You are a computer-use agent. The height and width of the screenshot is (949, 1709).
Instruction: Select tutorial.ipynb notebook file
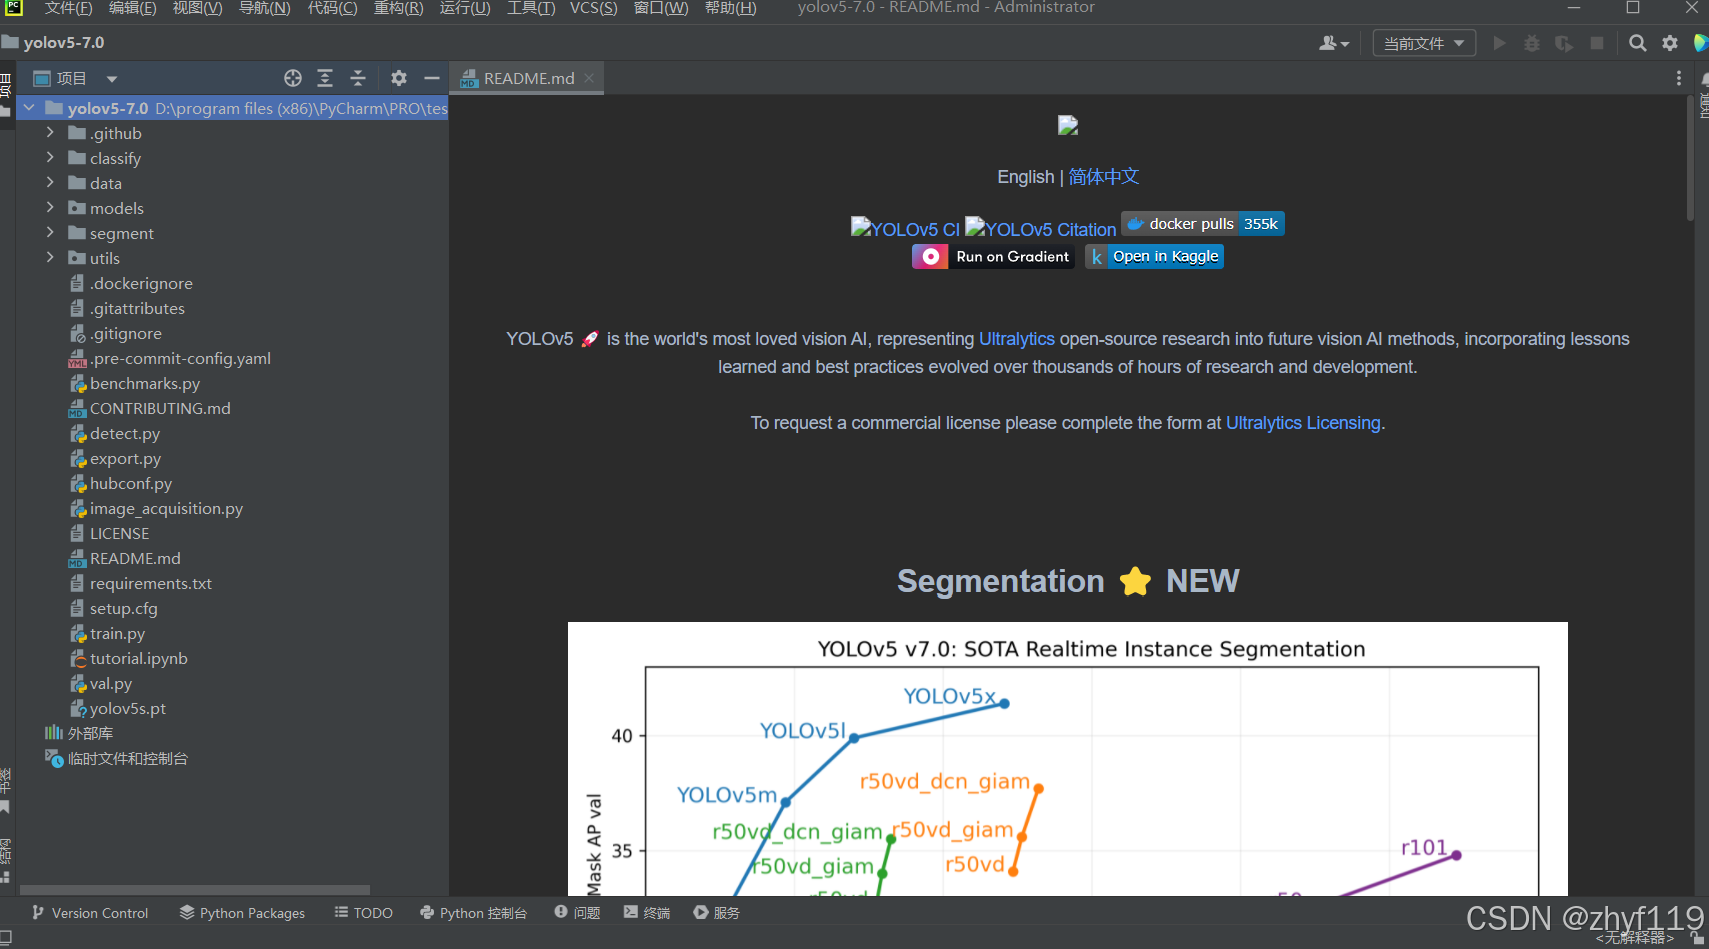tap(138, 659)
